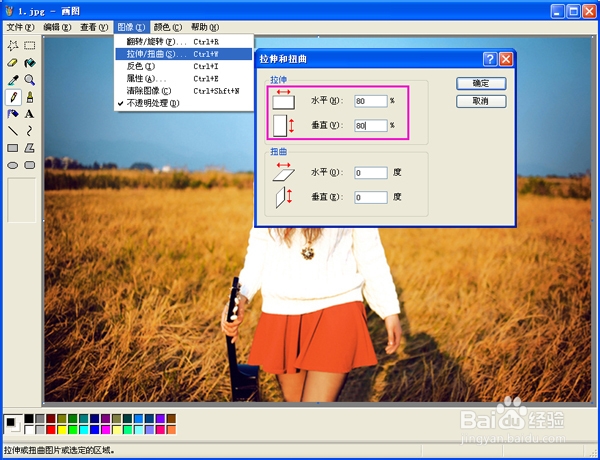This screenshot has height=460, width=600.
Task: Activate the Pick Color eyedropper tool
Action: [13, 80]
